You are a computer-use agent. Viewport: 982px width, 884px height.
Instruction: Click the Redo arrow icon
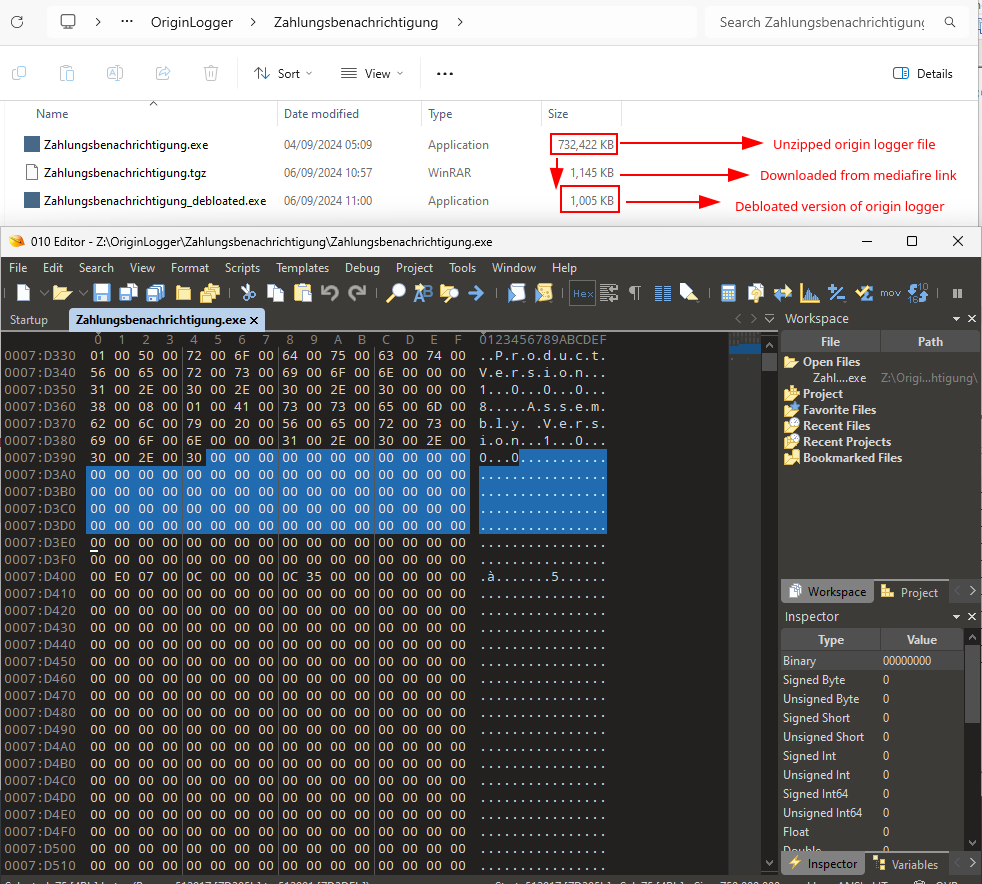(x=357, y=292)
